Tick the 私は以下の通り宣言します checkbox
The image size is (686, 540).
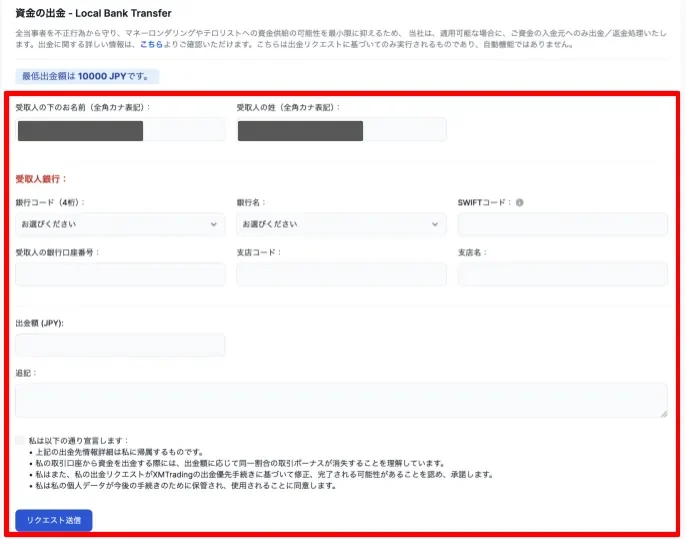coord(20,440)
